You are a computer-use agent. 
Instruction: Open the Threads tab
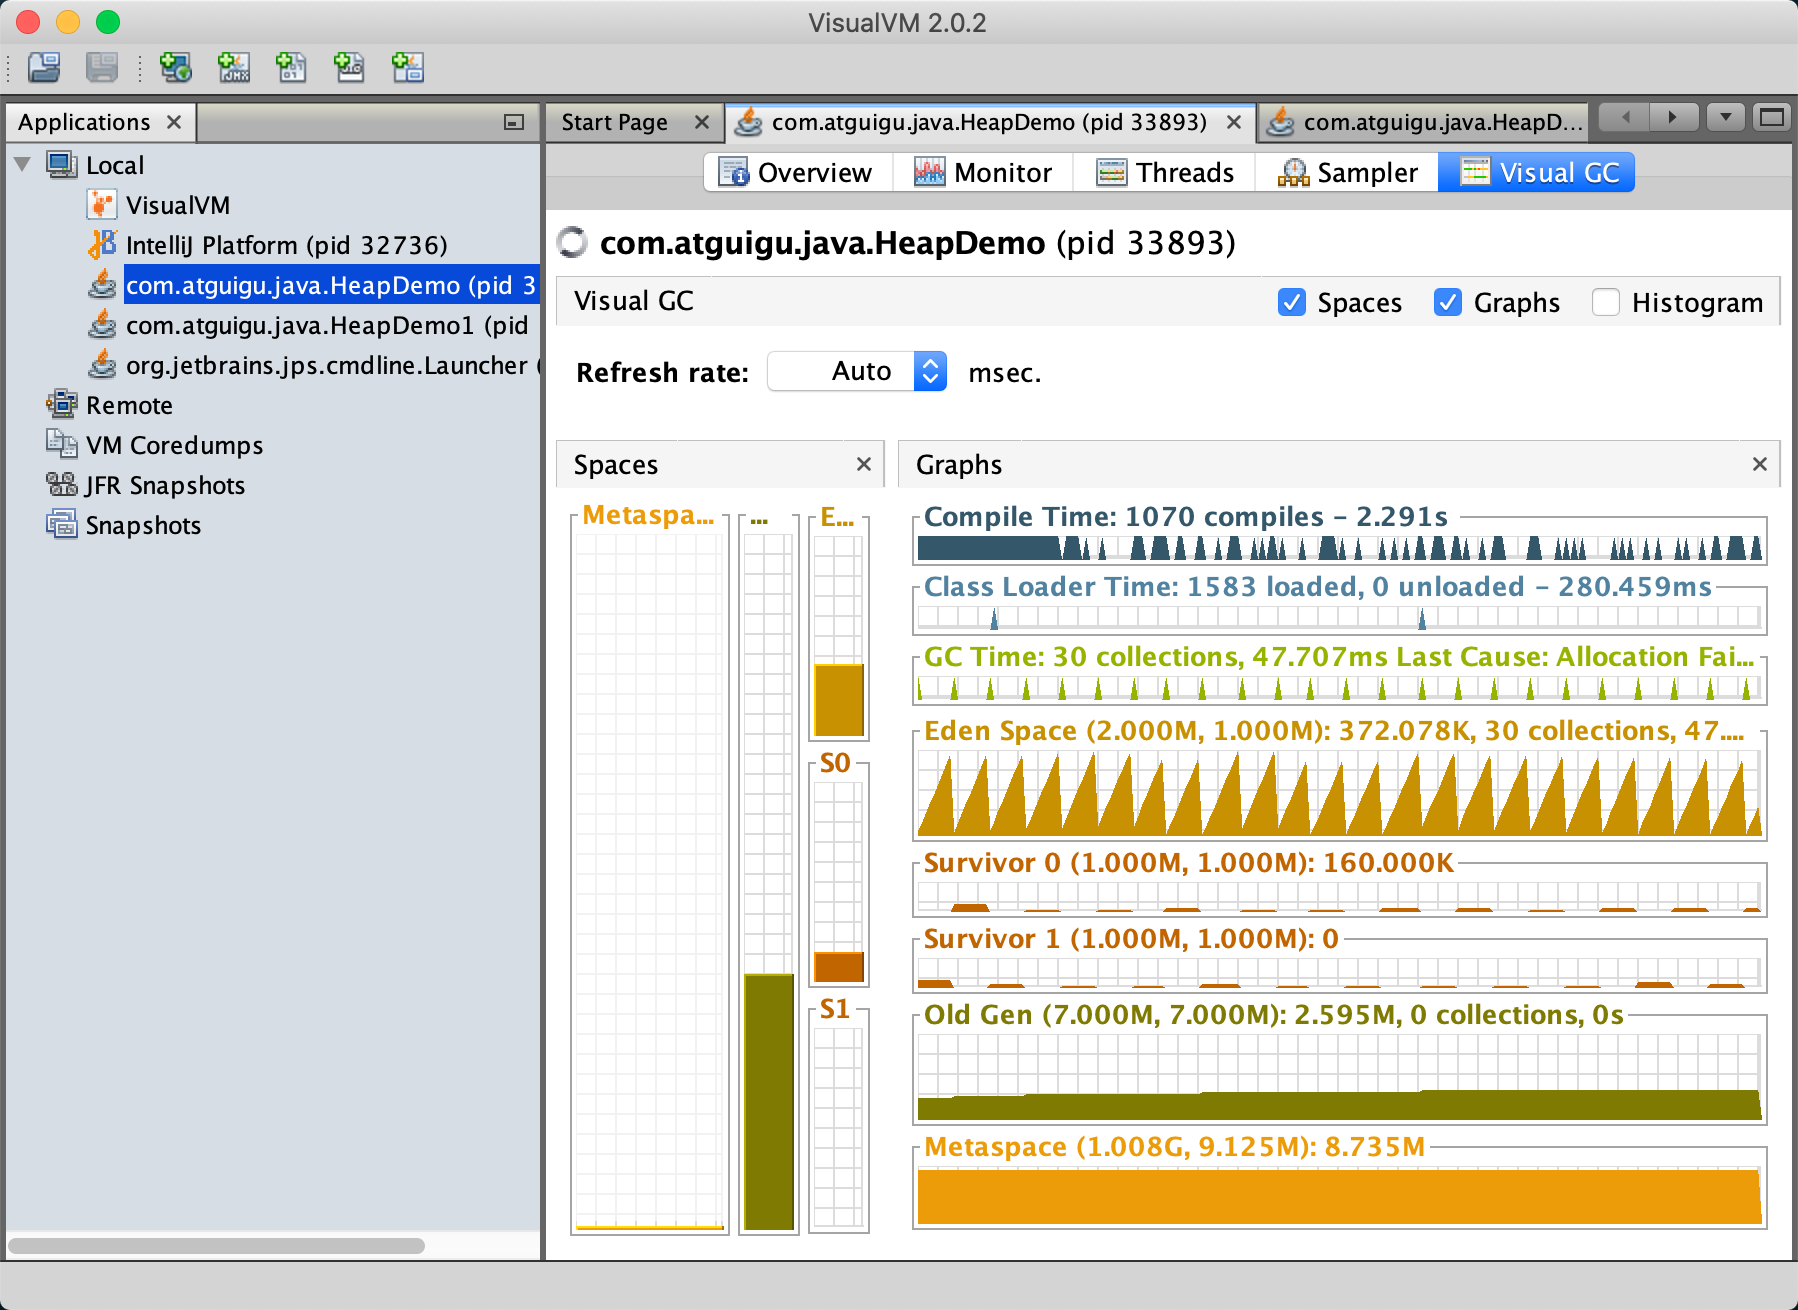[1165, 173]
